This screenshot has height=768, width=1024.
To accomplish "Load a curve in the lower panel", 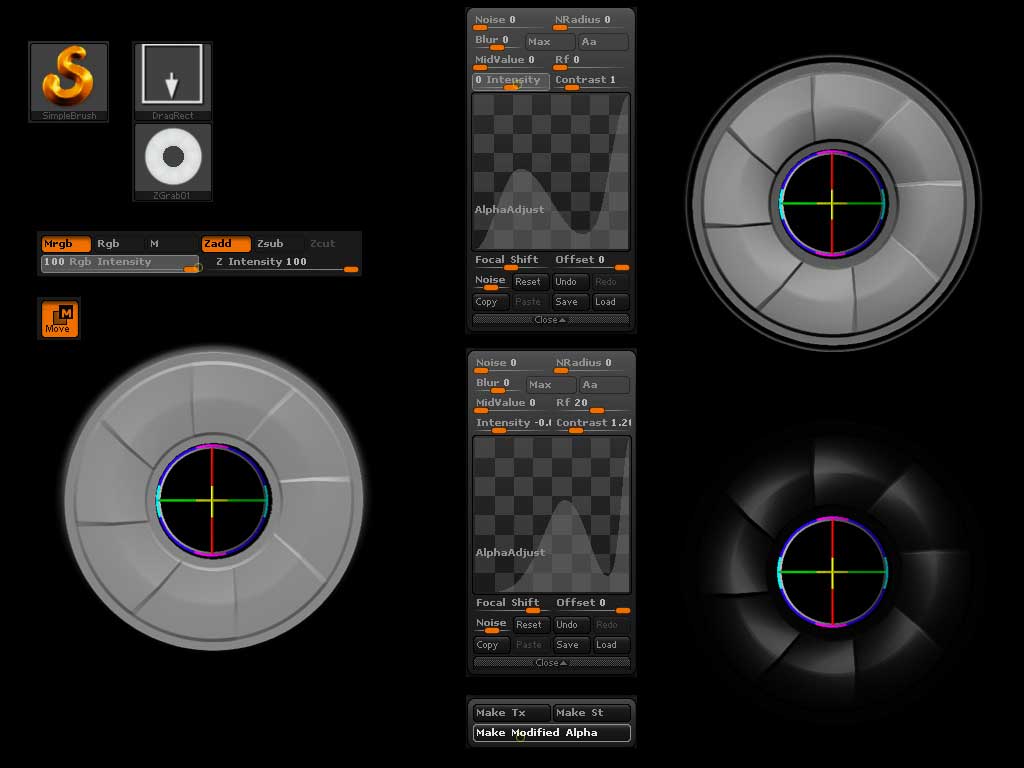I will click(607, 645).
